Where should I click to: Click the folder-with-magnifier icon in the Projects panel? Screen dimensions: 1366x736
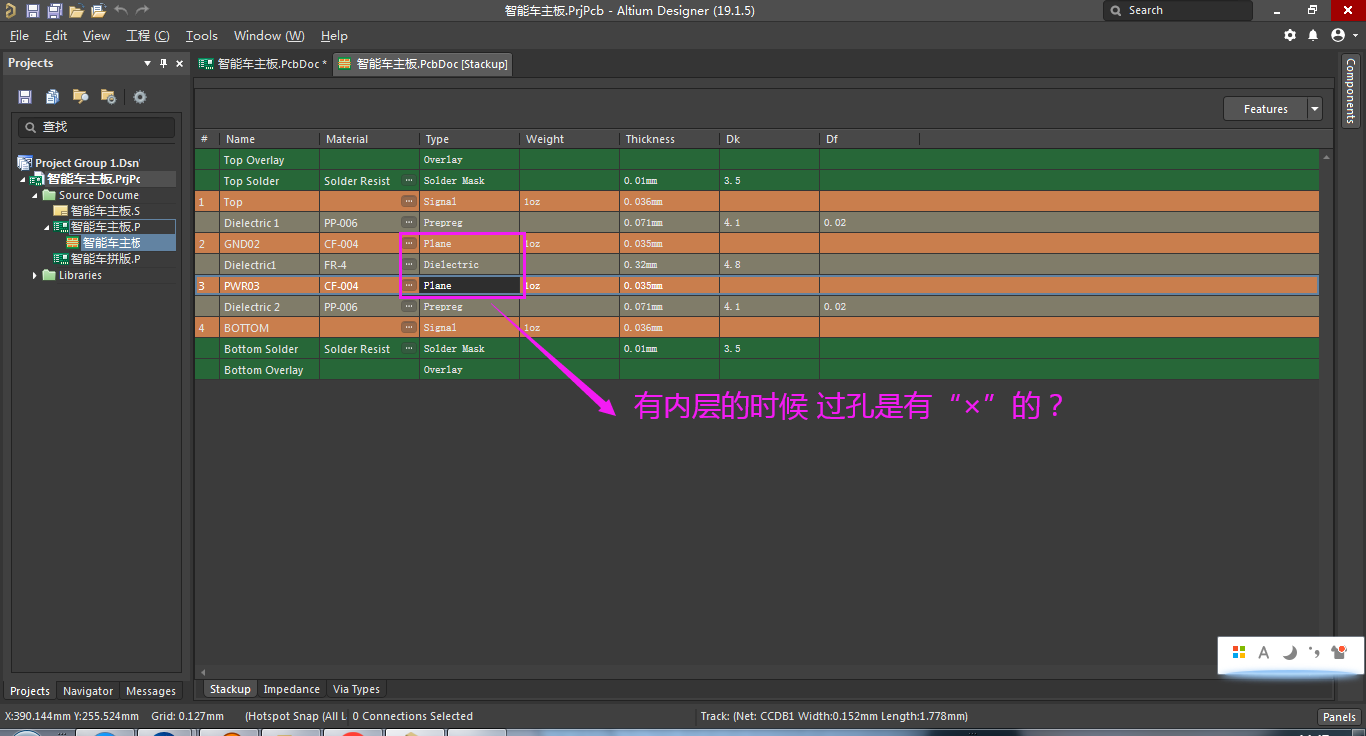coord(80,97)
